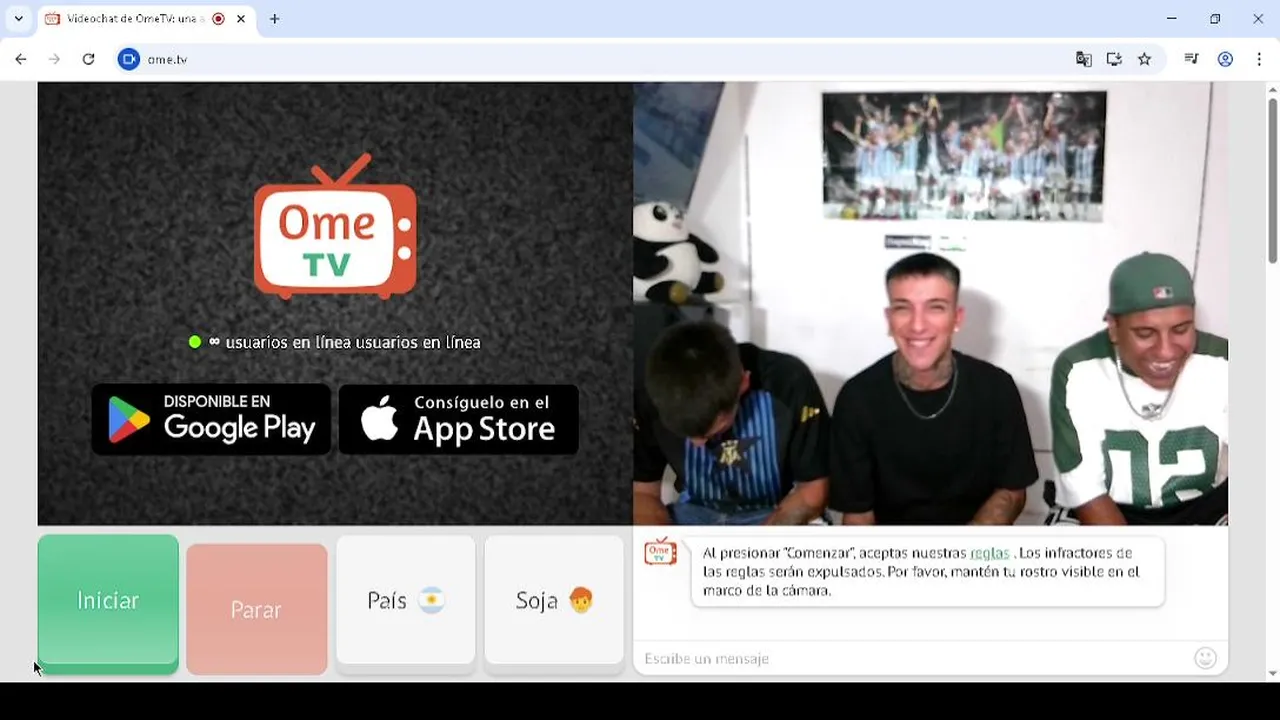Open the media control icon in toolbar
Image resolution: width=1280 pixels, height=720 pixels.
coord(1191,59)
